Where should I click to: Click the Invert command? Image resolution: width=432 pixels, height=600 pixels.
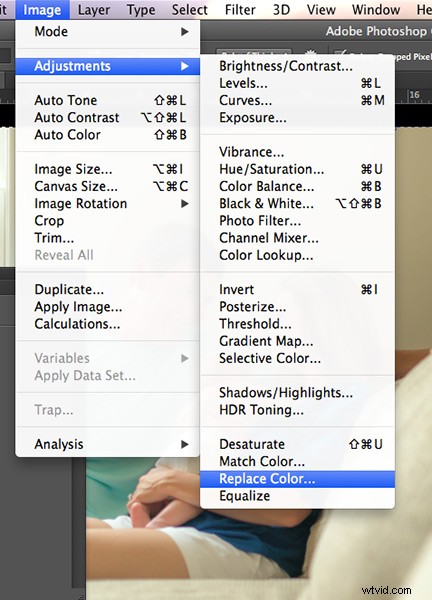[x=297, y=289]
